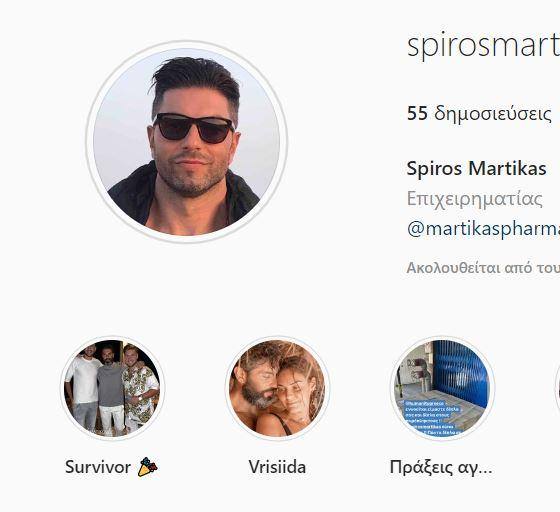The height and width of the screenshot is (512, 560).
Task: Click the word δημοσιεύσεις in stats row
Action: point(493,114)
